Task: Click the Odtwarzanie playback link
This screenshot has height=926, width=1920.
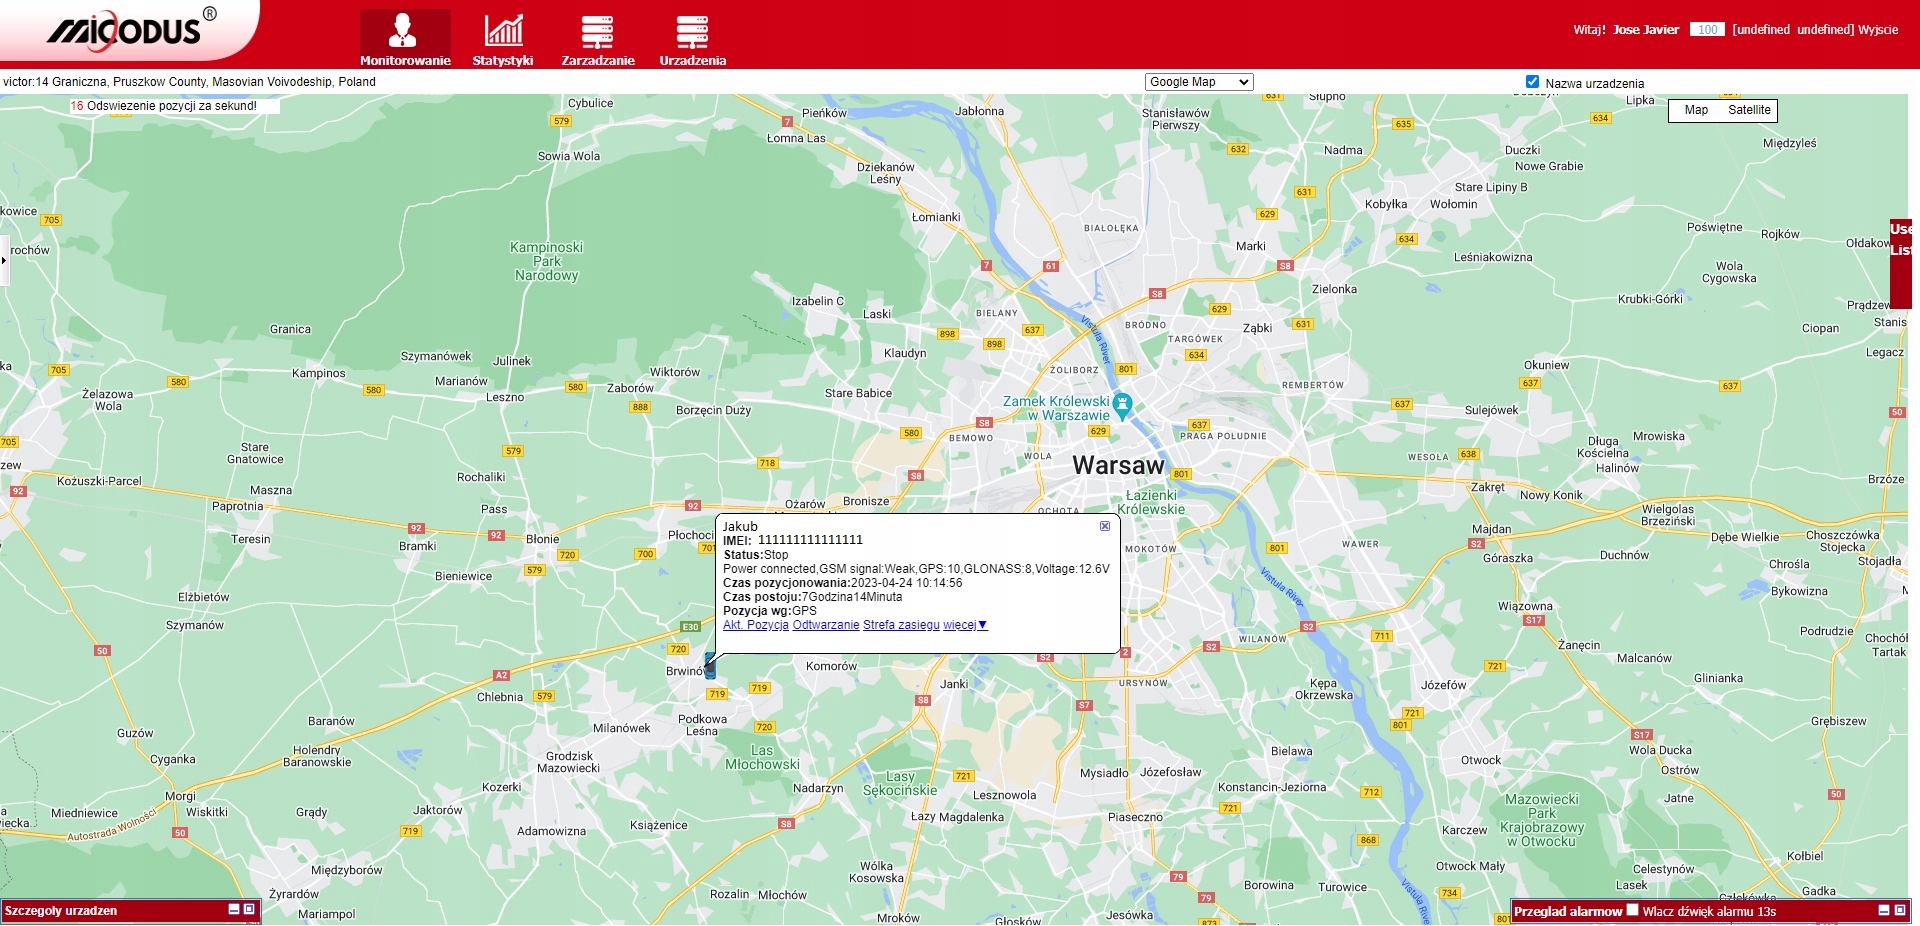Action: [825, 625]
